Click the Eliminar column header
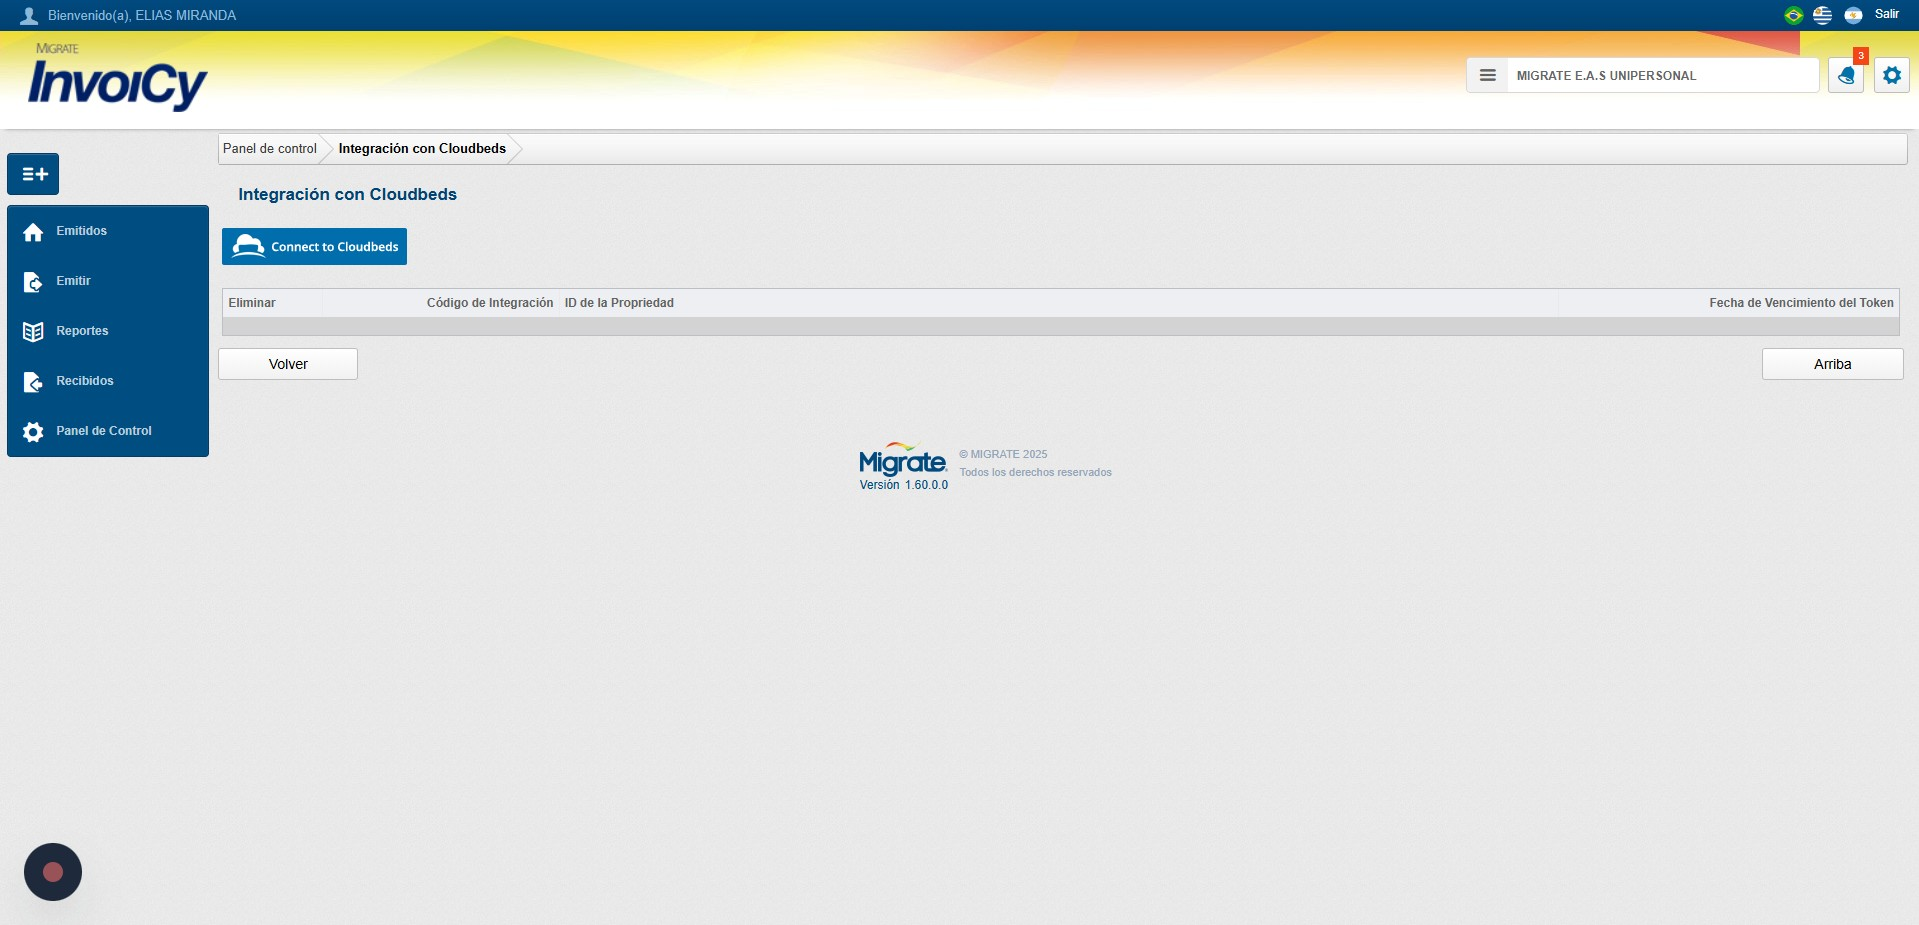Viewport: 1919px width, 925px height. [252, 303]
